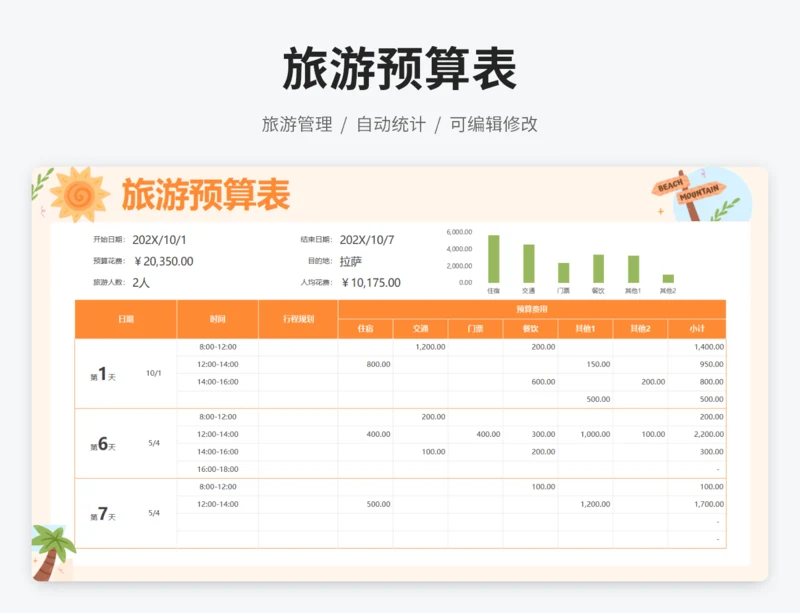Select Day 1 time cell 14:00-16:00
800x613 pixels.
point(218,382)
